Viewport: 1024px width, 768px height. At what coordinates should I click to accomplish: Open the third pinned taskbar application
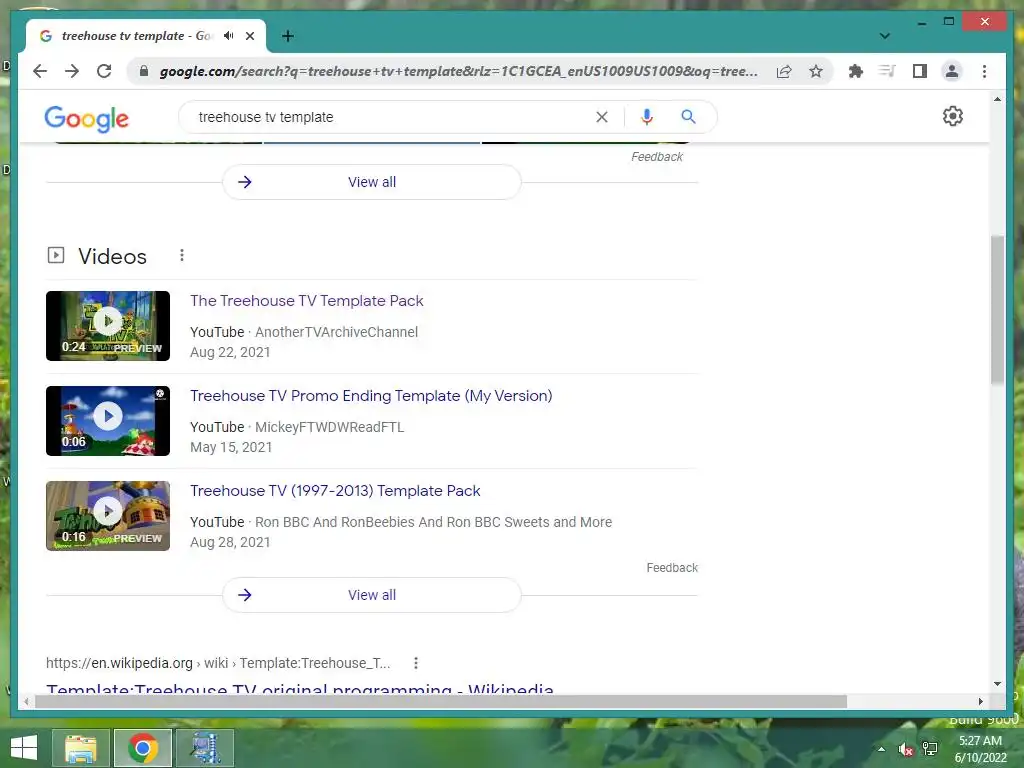[x=205, y=748]
